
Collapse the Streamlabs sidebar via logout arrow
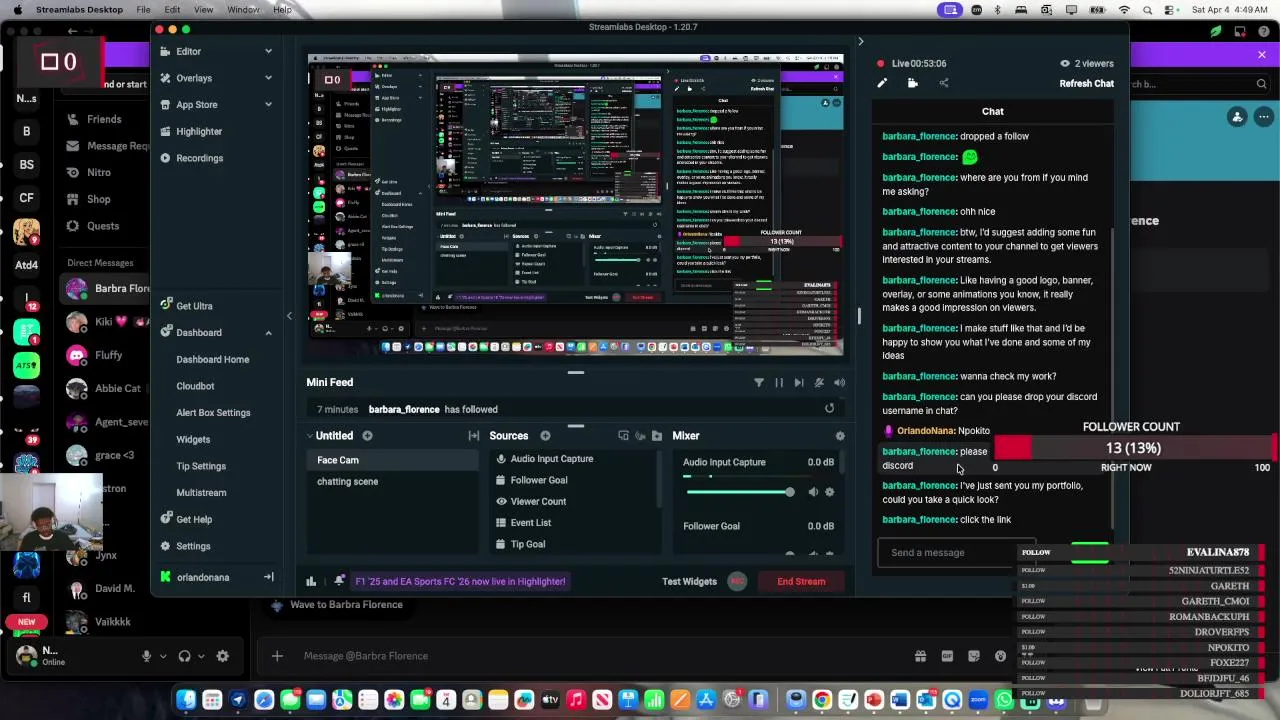pyautogui.click(x=268, y=577)
